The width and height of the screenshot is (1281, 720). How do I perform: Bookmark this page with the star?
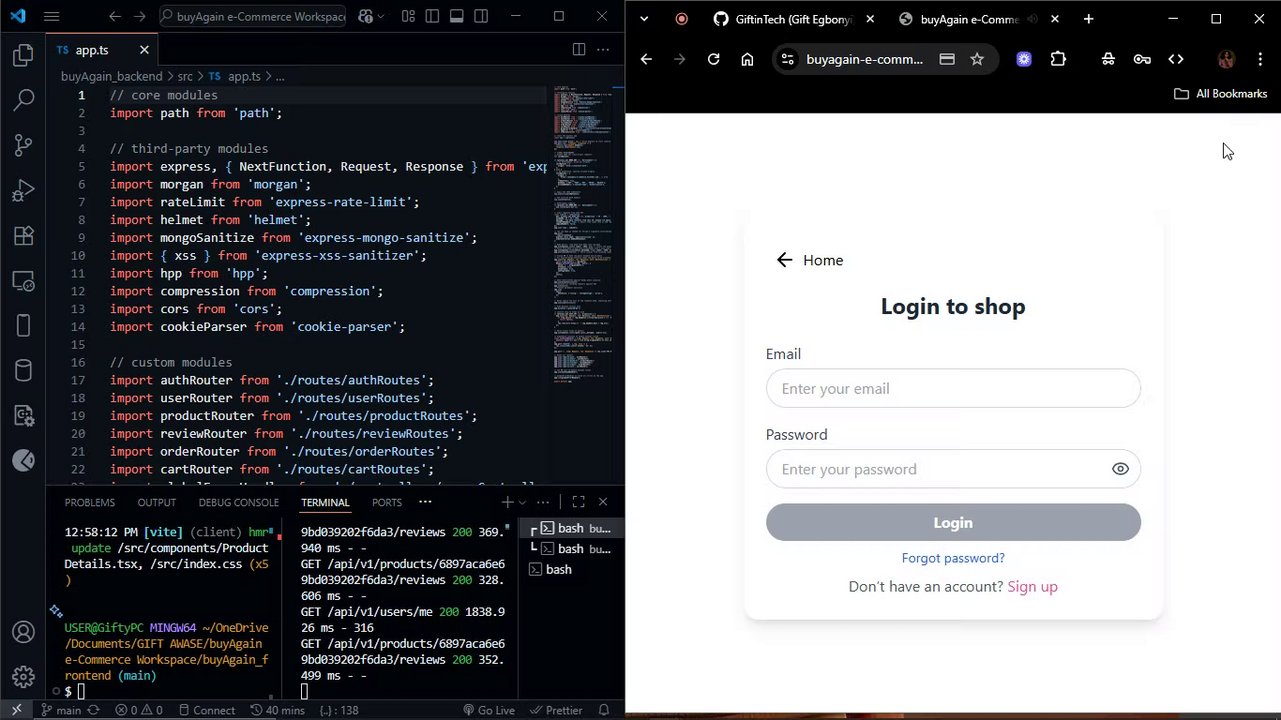tap(977, 59)
